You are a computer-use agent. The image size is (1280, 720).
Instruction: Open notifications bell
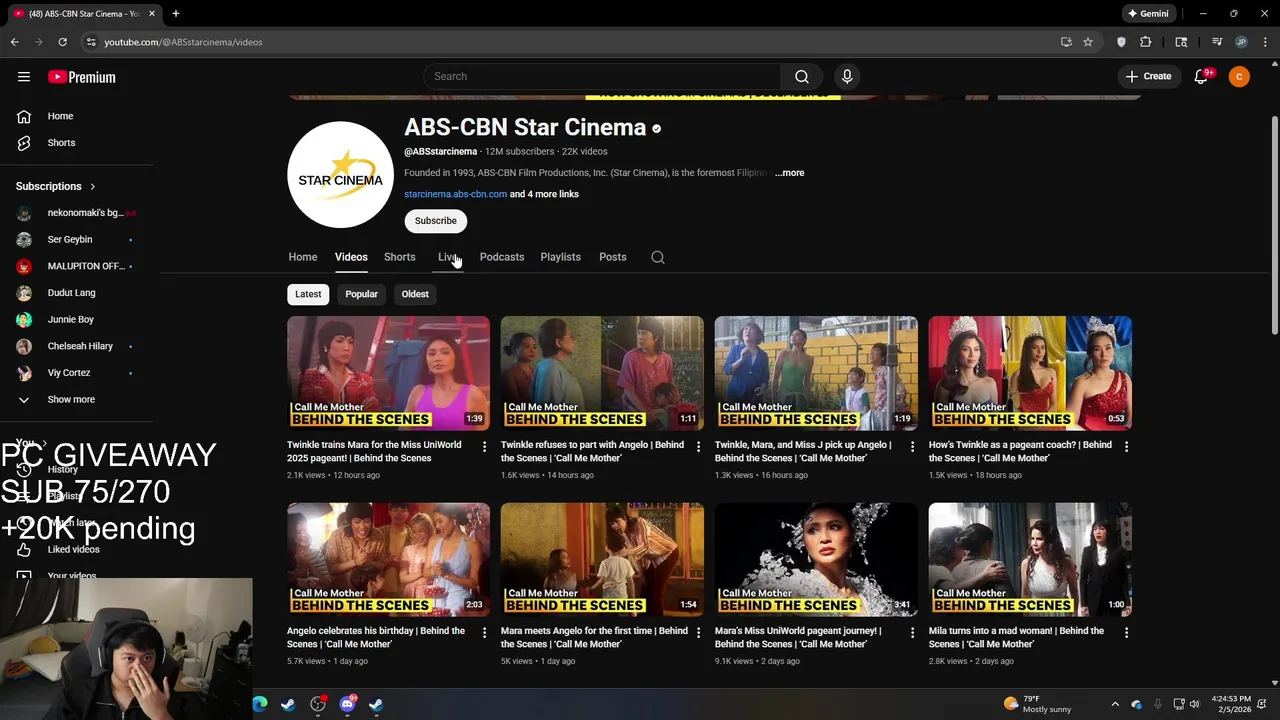coord(1201,77)
